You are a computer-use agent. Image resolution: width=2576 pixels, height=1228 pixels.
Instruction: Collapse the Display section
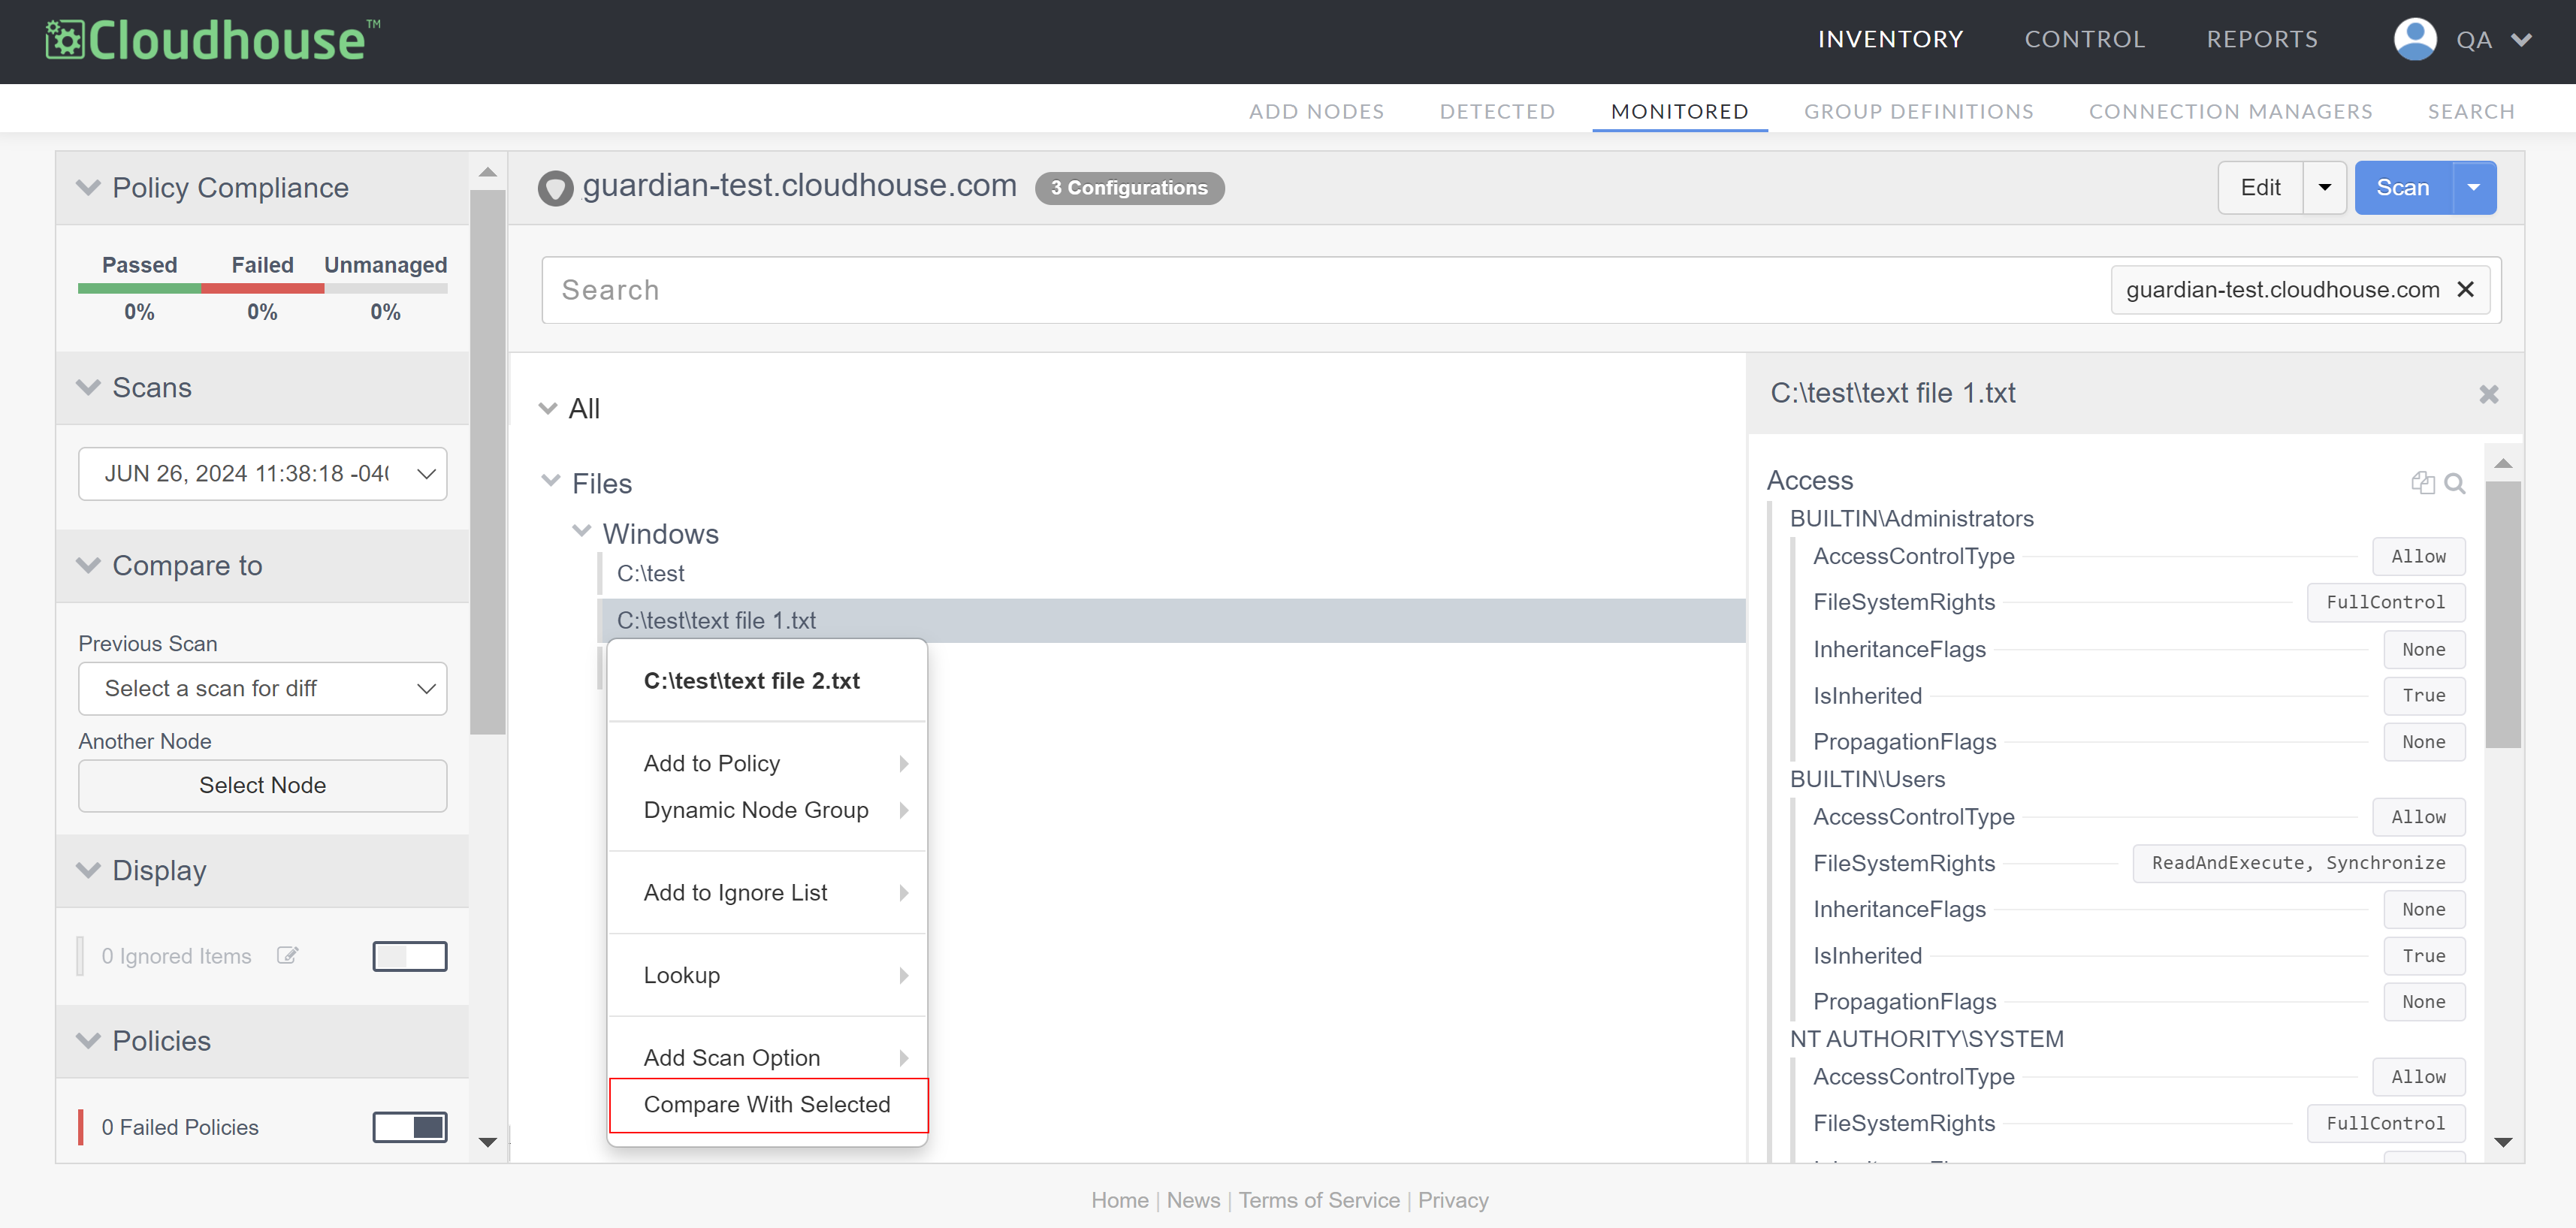click(x=89, y=871)
